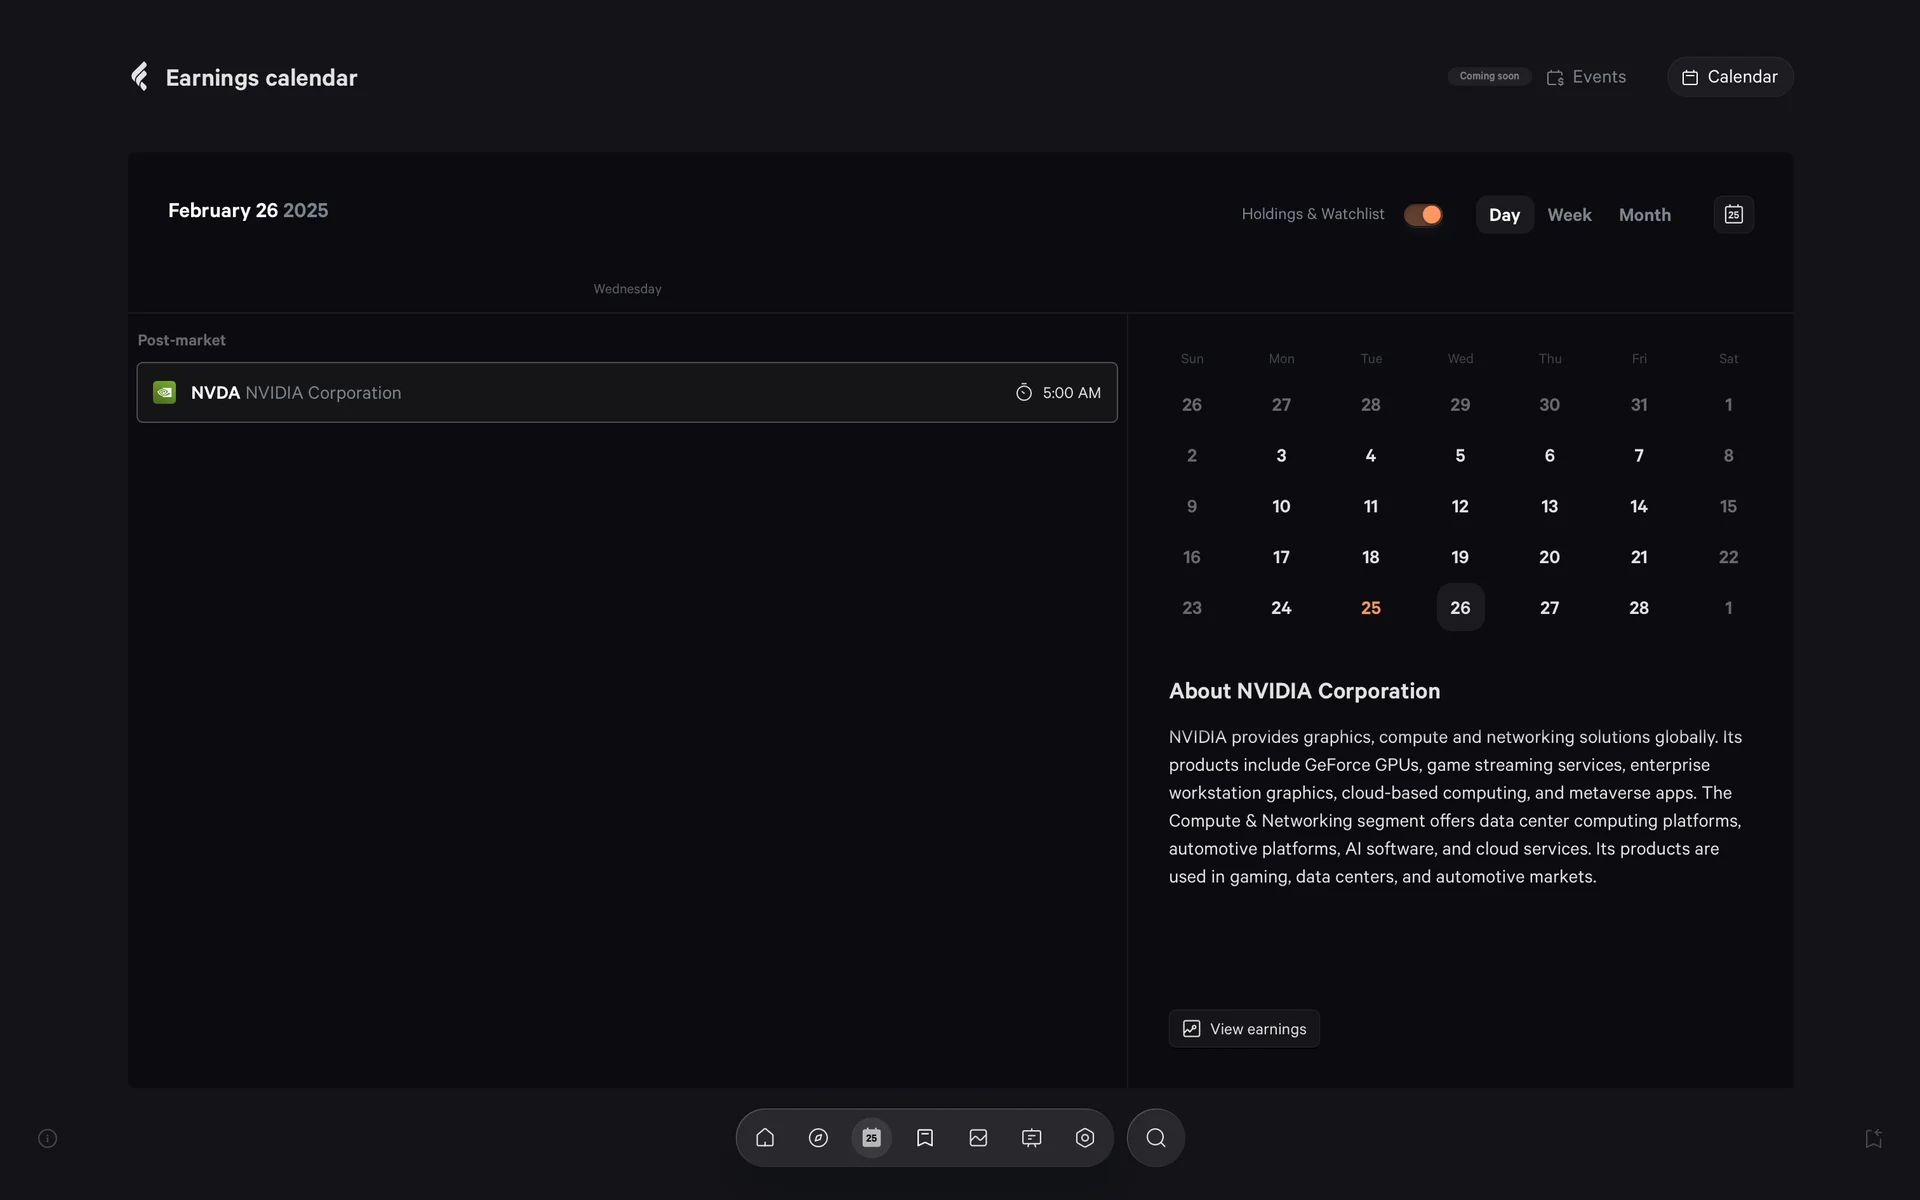This screenshot has width=1920, height=1200.
Task: Select February 25 in mini calendar
Action: [1370, 608]
